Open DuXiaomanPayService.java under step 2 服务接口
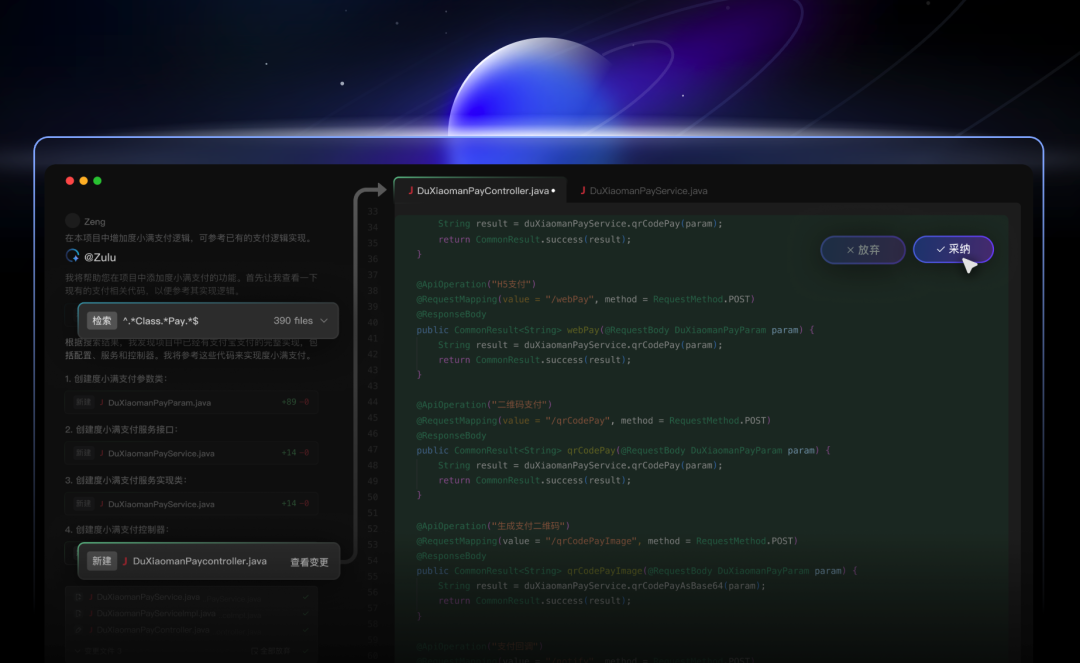Image resolution: width=1080 pixels, height=663 pixels. [x=191, y=453]
